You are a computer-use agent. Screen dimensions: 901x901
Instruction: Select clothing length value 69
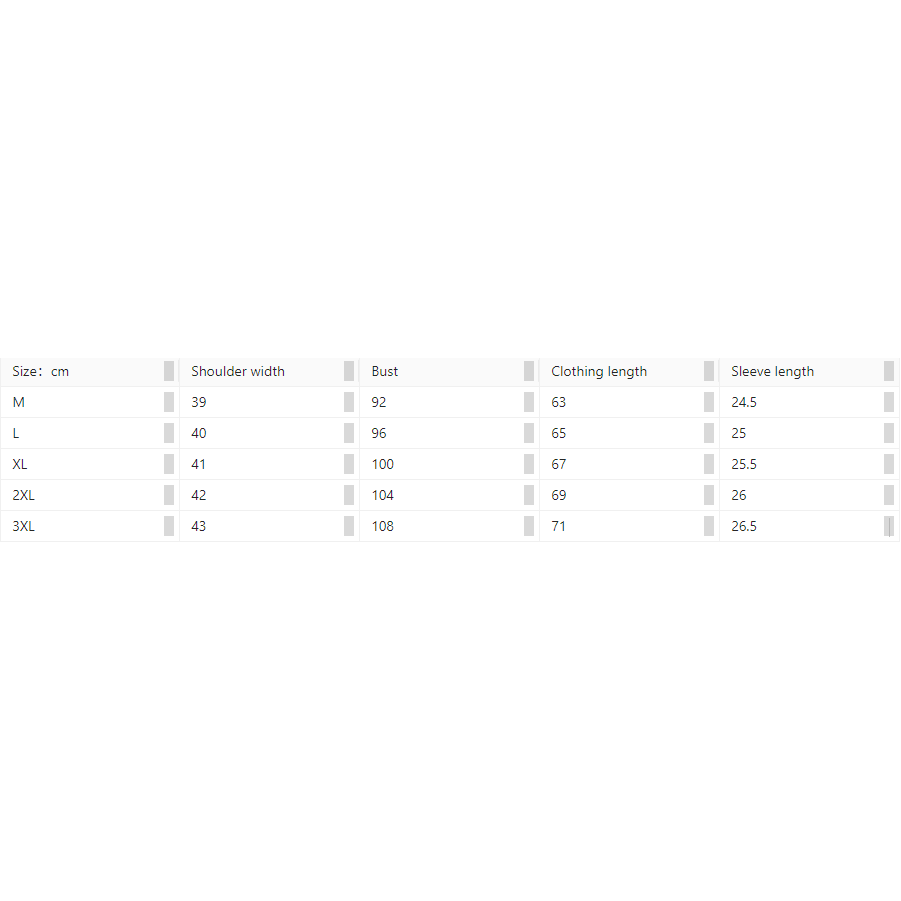(x=558, y=495)
